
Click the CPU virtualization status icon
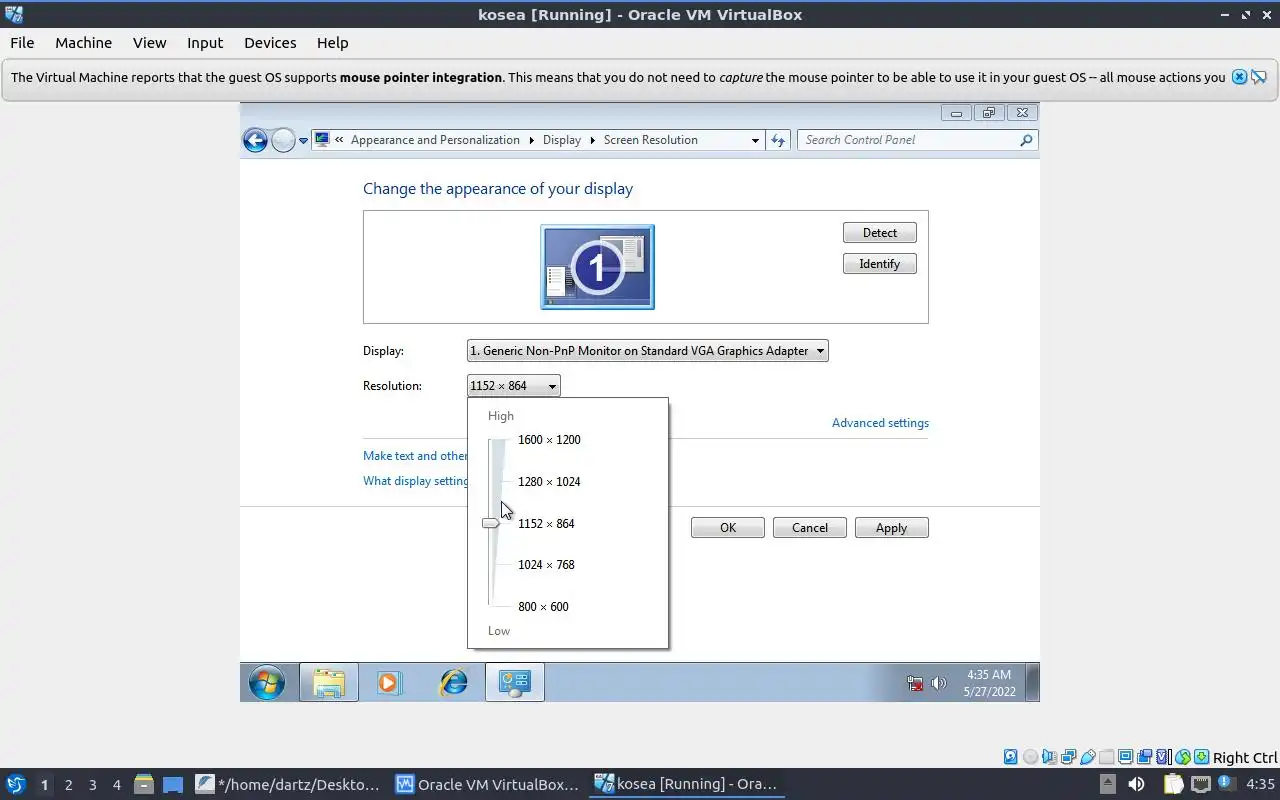[x=1163, y=757]
